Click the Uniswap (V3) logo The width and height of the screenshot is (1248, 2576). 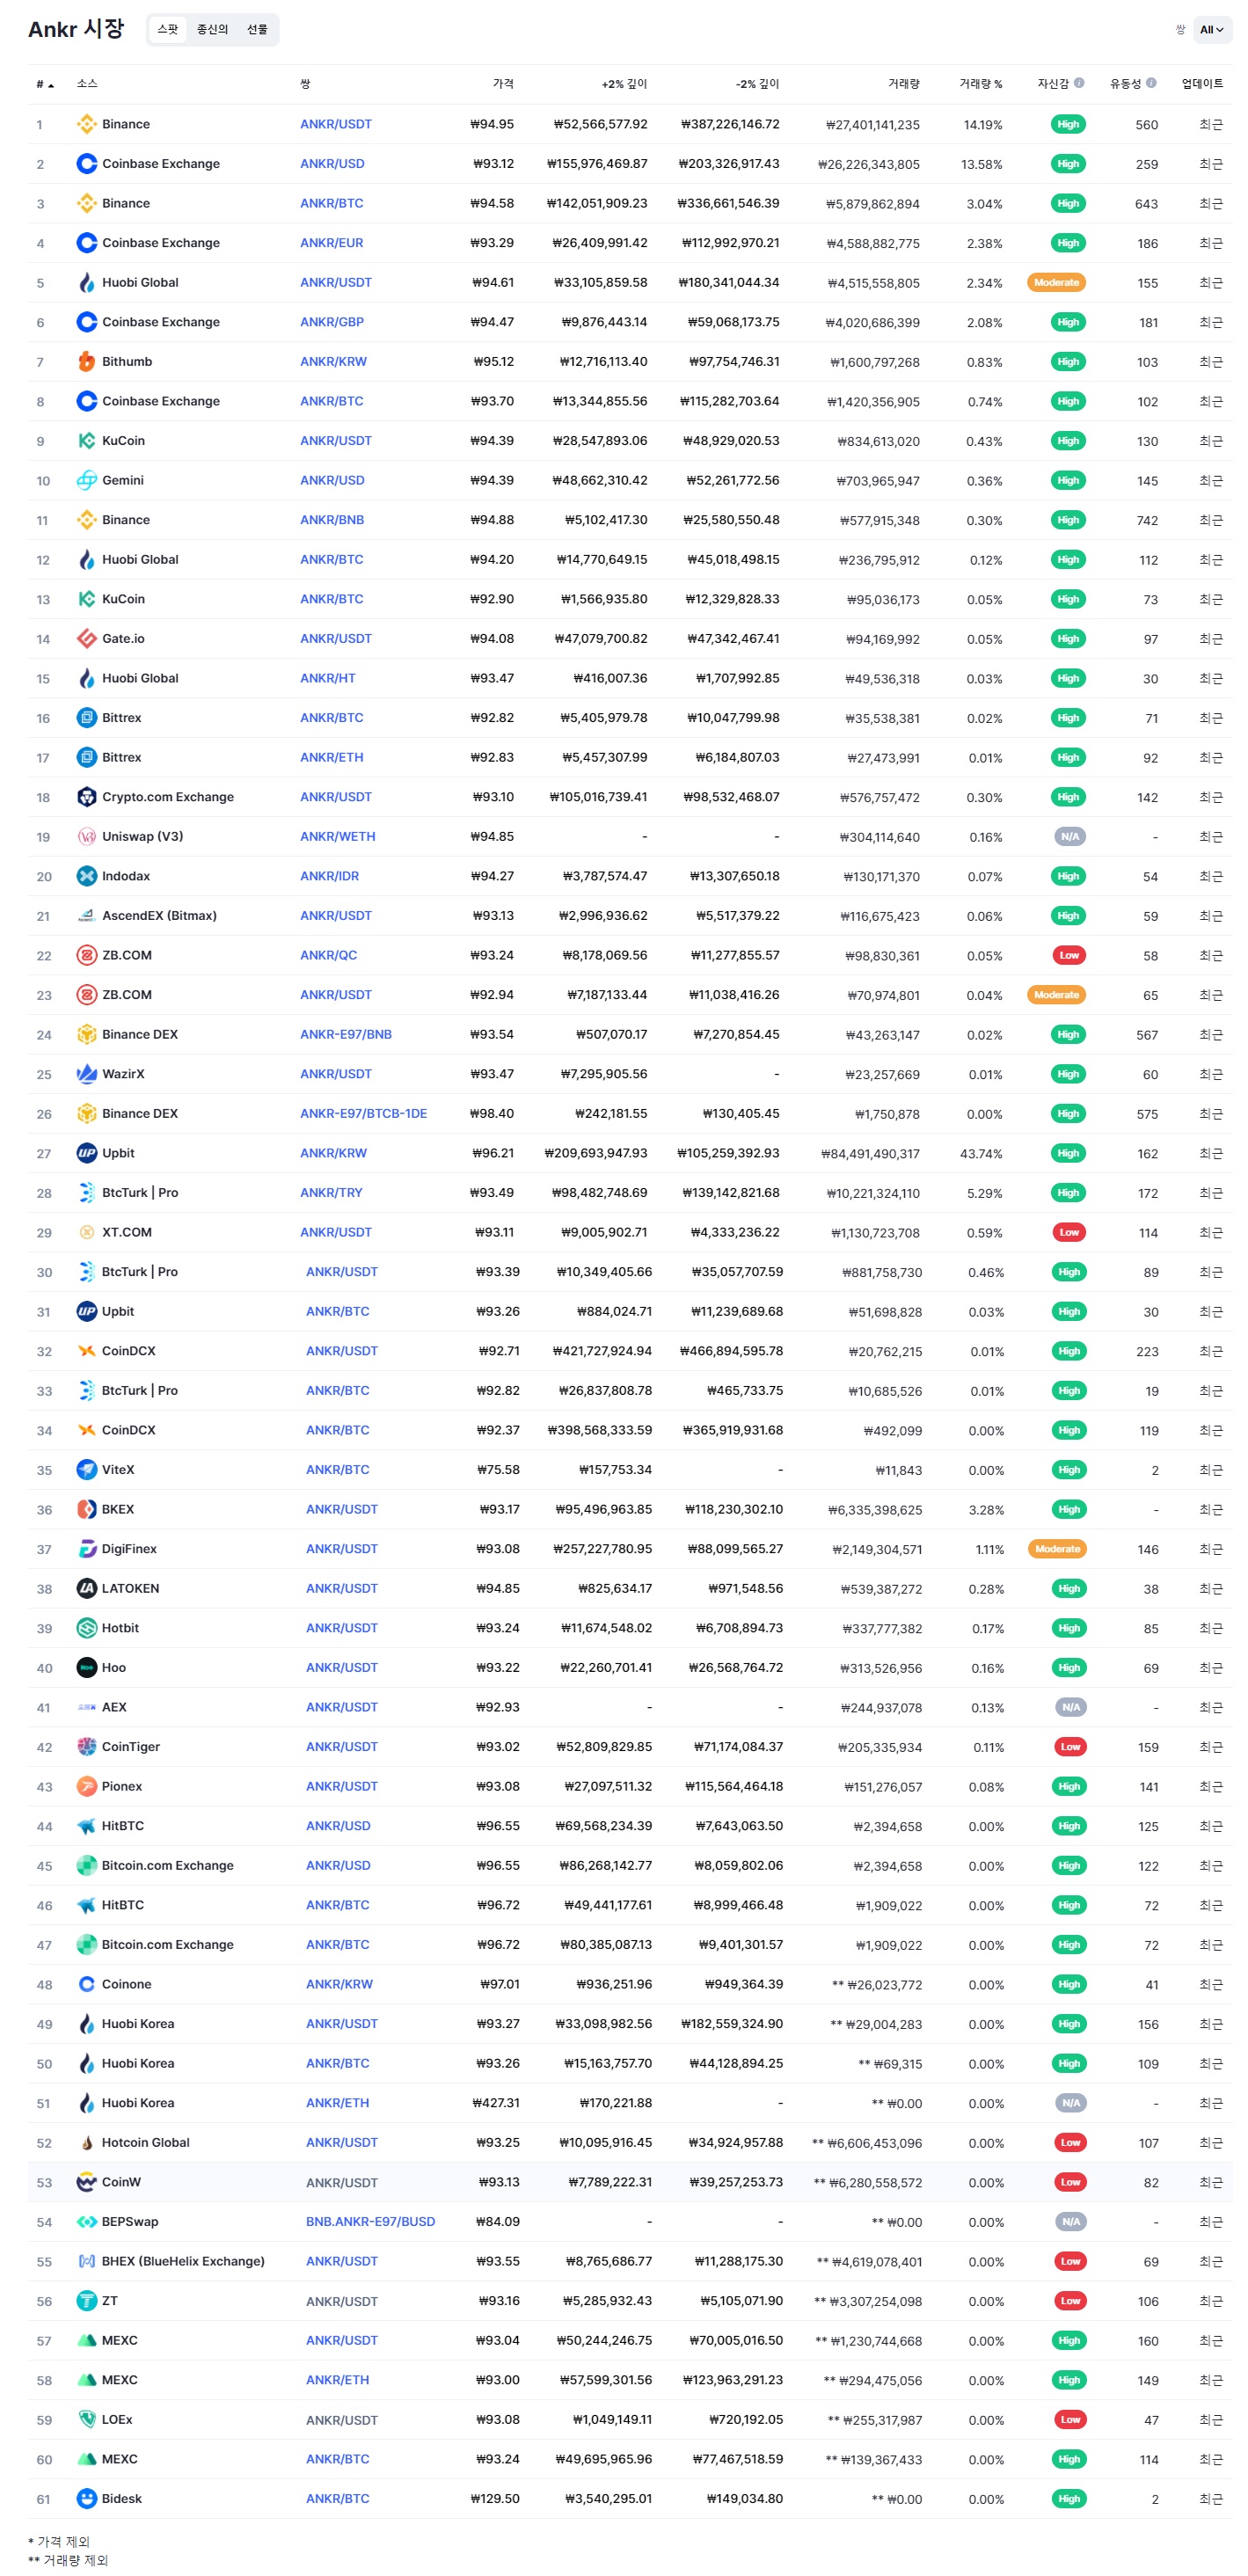pyautogui.click(x=87, y=837)
